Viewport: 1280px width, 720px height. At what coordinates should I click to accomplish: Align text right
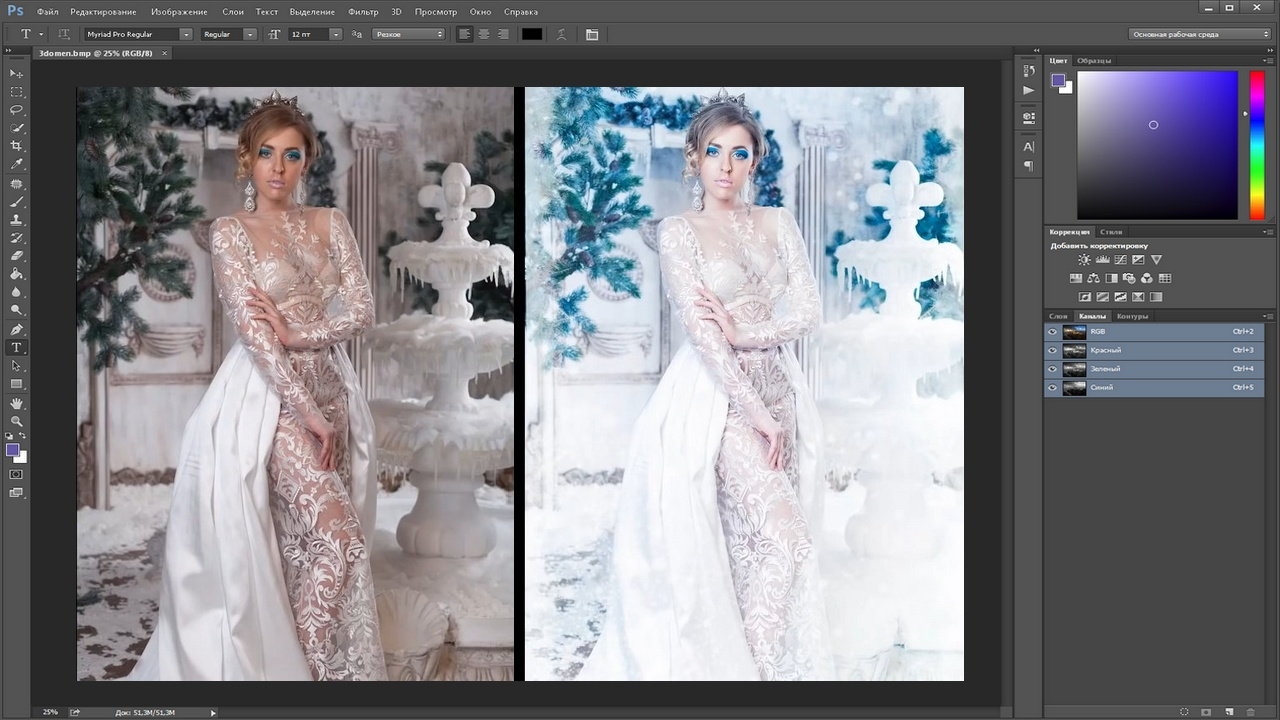pyautogui.click(x=503, y=34)
